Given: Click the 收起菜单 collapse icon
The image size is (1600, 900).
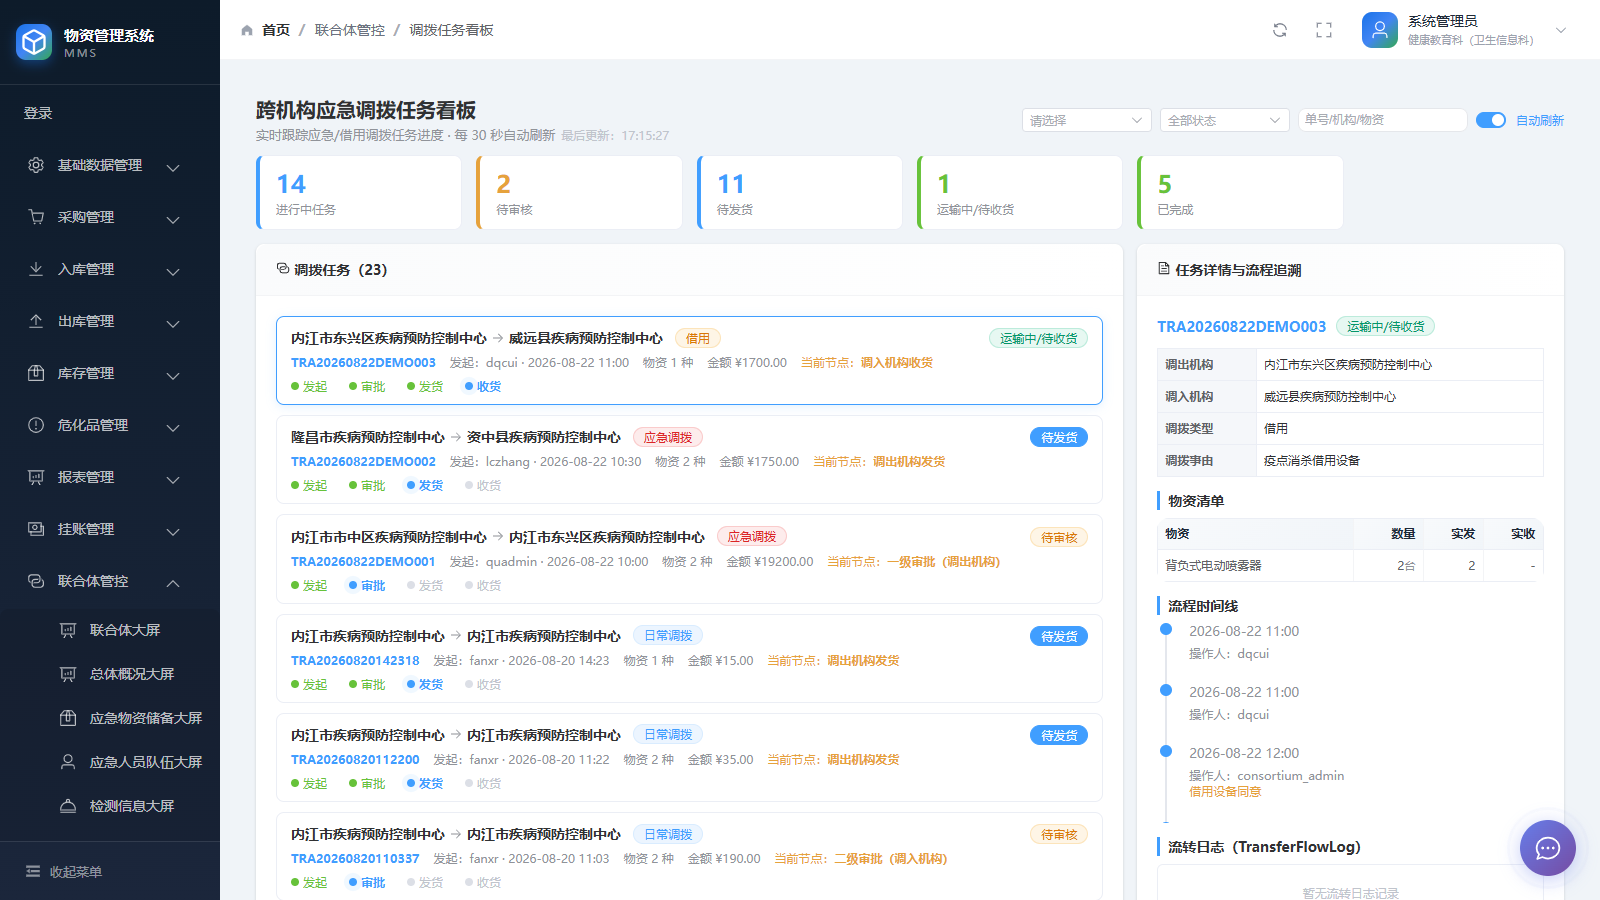Looking at the screenshot, I should pos(33,872).
